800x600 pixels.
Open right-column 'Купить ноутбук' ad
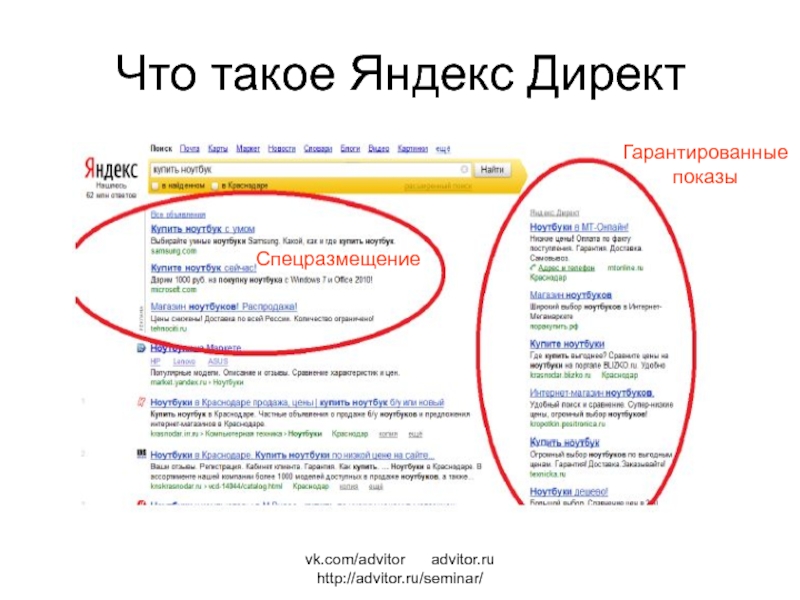tap(564, 442)
